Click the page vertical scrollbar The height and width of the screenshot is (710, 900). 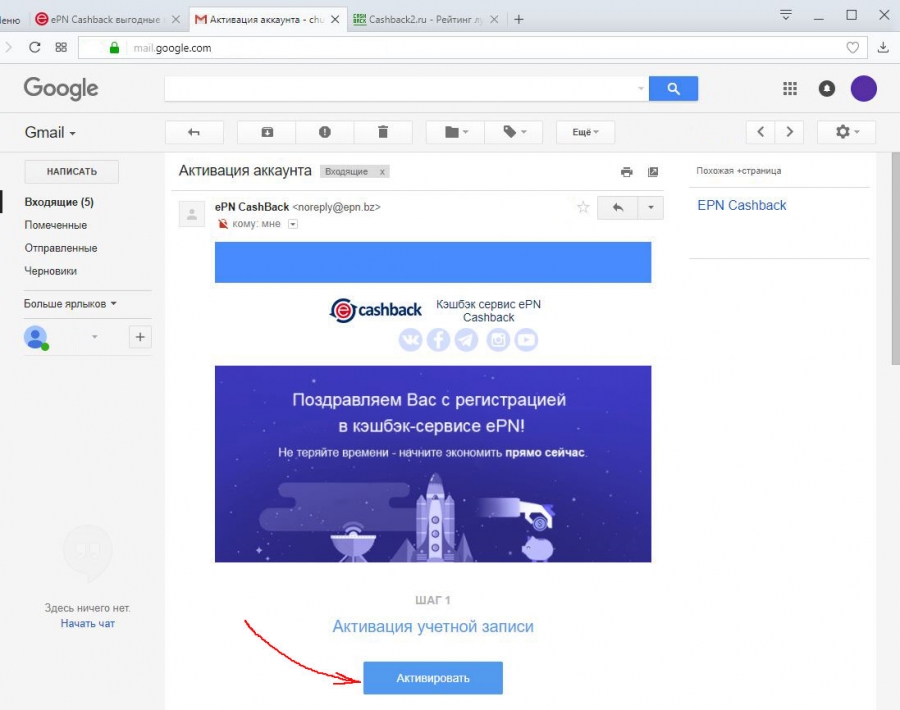click(895, 258)
